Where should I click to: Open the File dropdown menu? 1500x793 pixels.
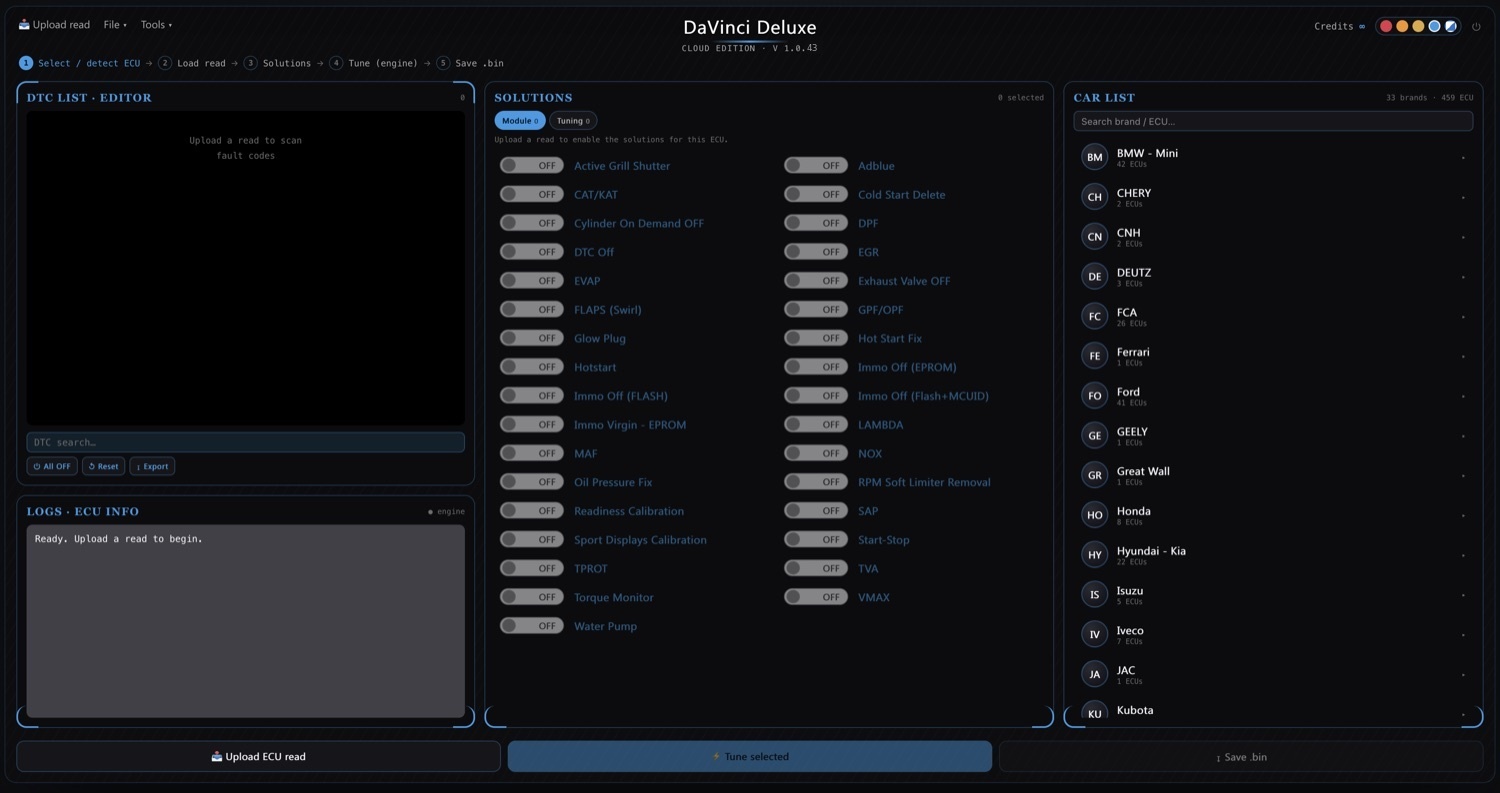[115, 25]
